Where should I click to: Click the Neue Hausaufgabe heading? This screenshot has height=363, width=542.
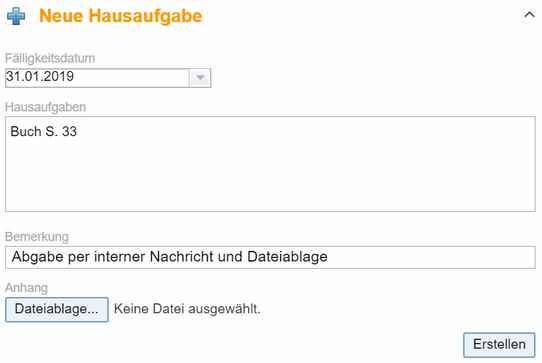121,16
